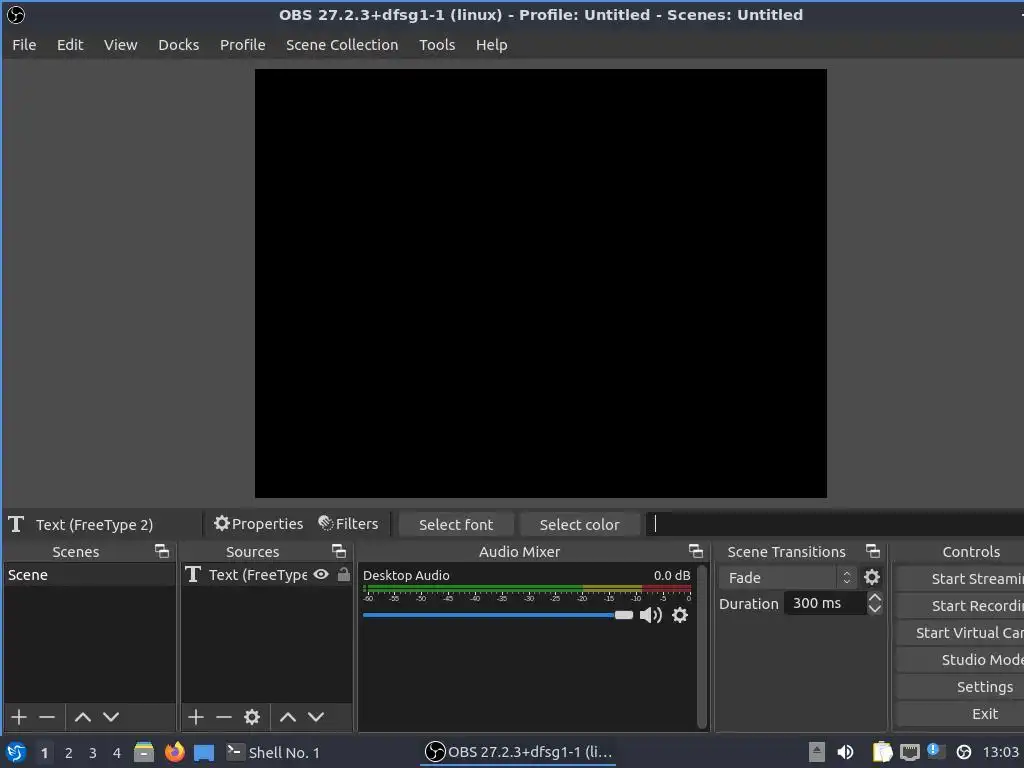1024x768 pixels.
Task: Decrease transition duration with down arrow
Action: pyautogui.click(x=875, y=609)
